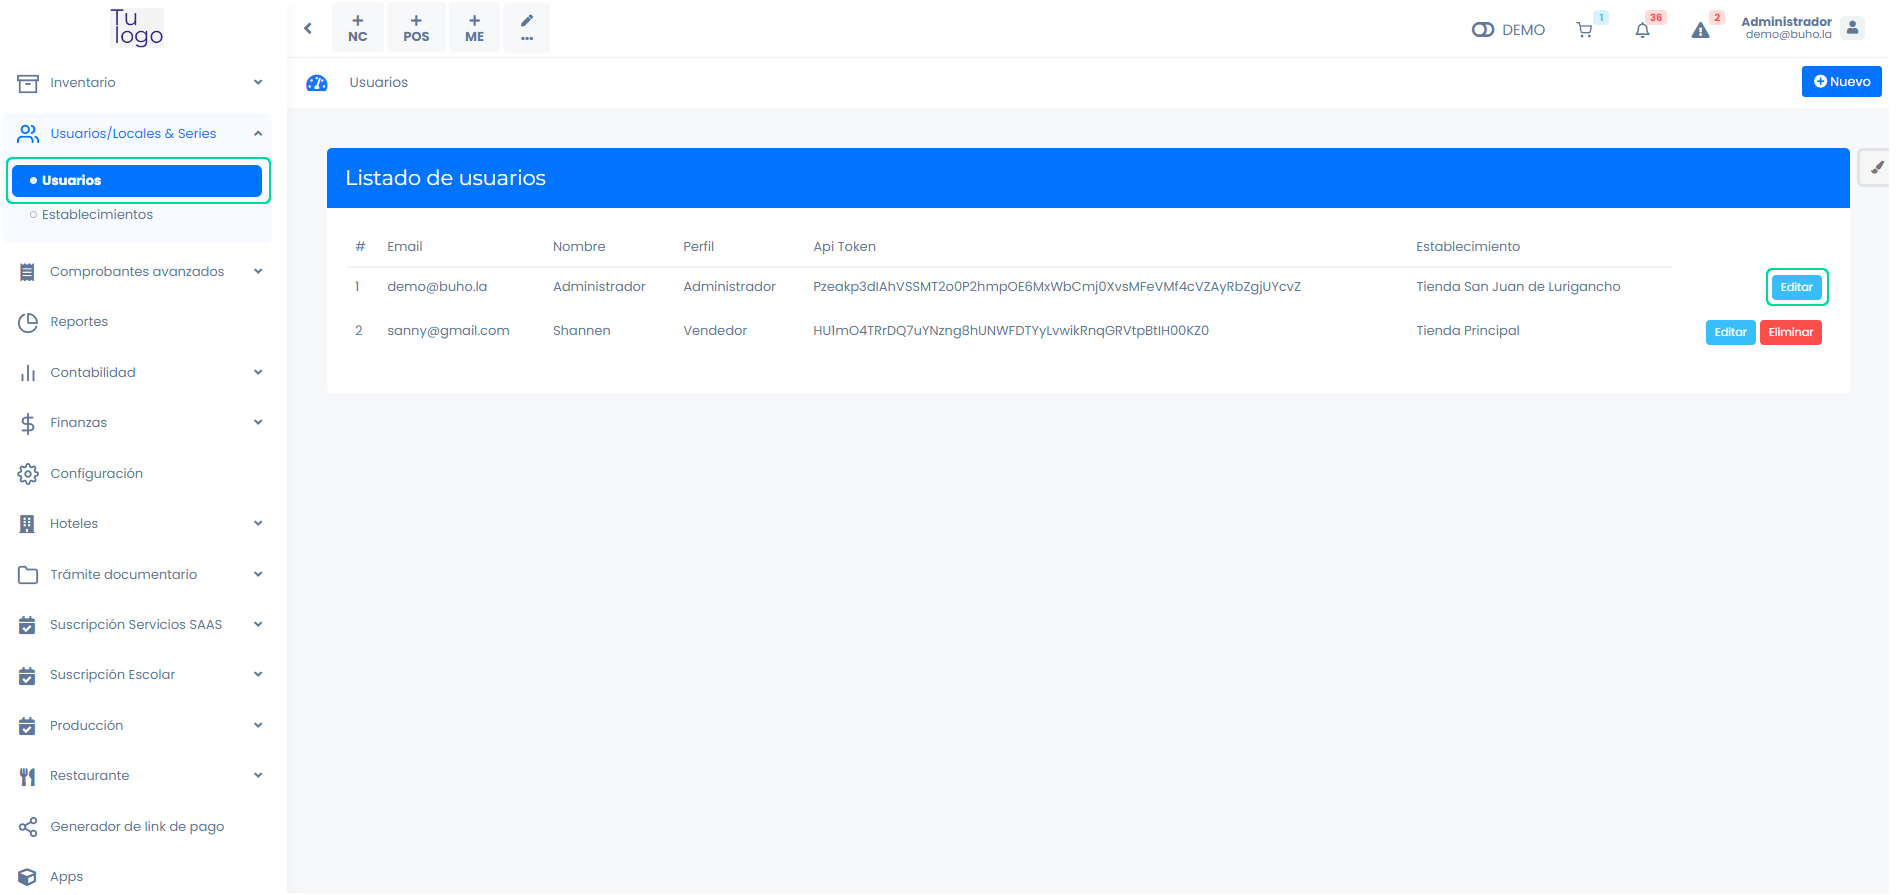Edit the demo@buho.la Administrador user
Image resolution: width=1896 pixels, height=895 pixels.
tap(1796, 287)
